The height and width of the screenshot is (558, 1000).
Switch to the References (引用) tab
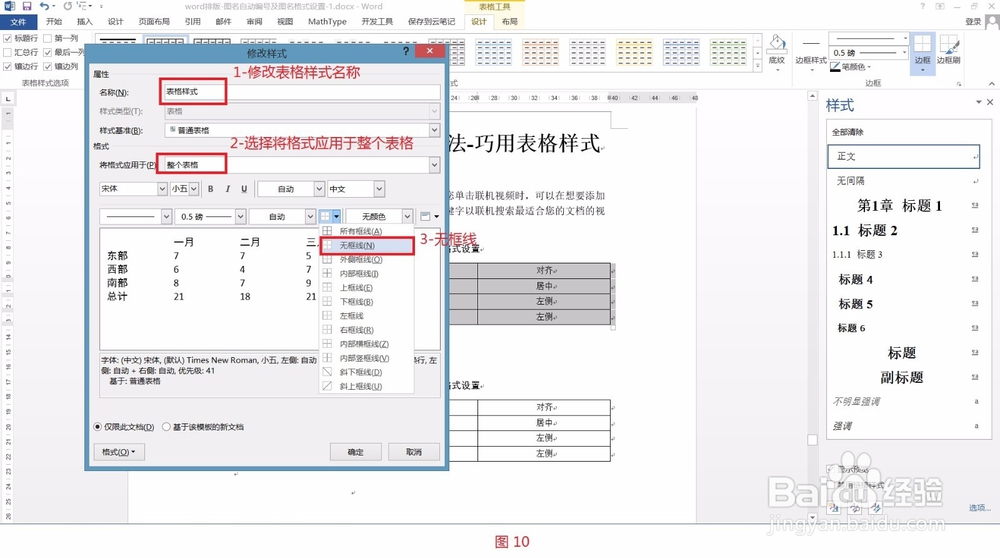click(193, 22)
